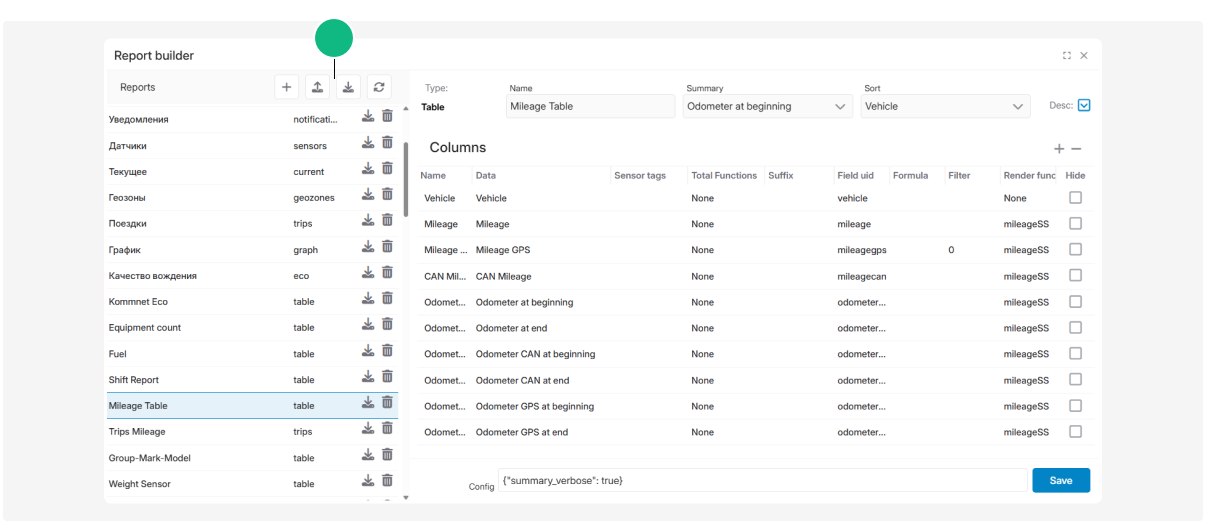Close the Report builder dialog
The height and width of the screenshot is (524, 1206).
(x=1084, y=56)
